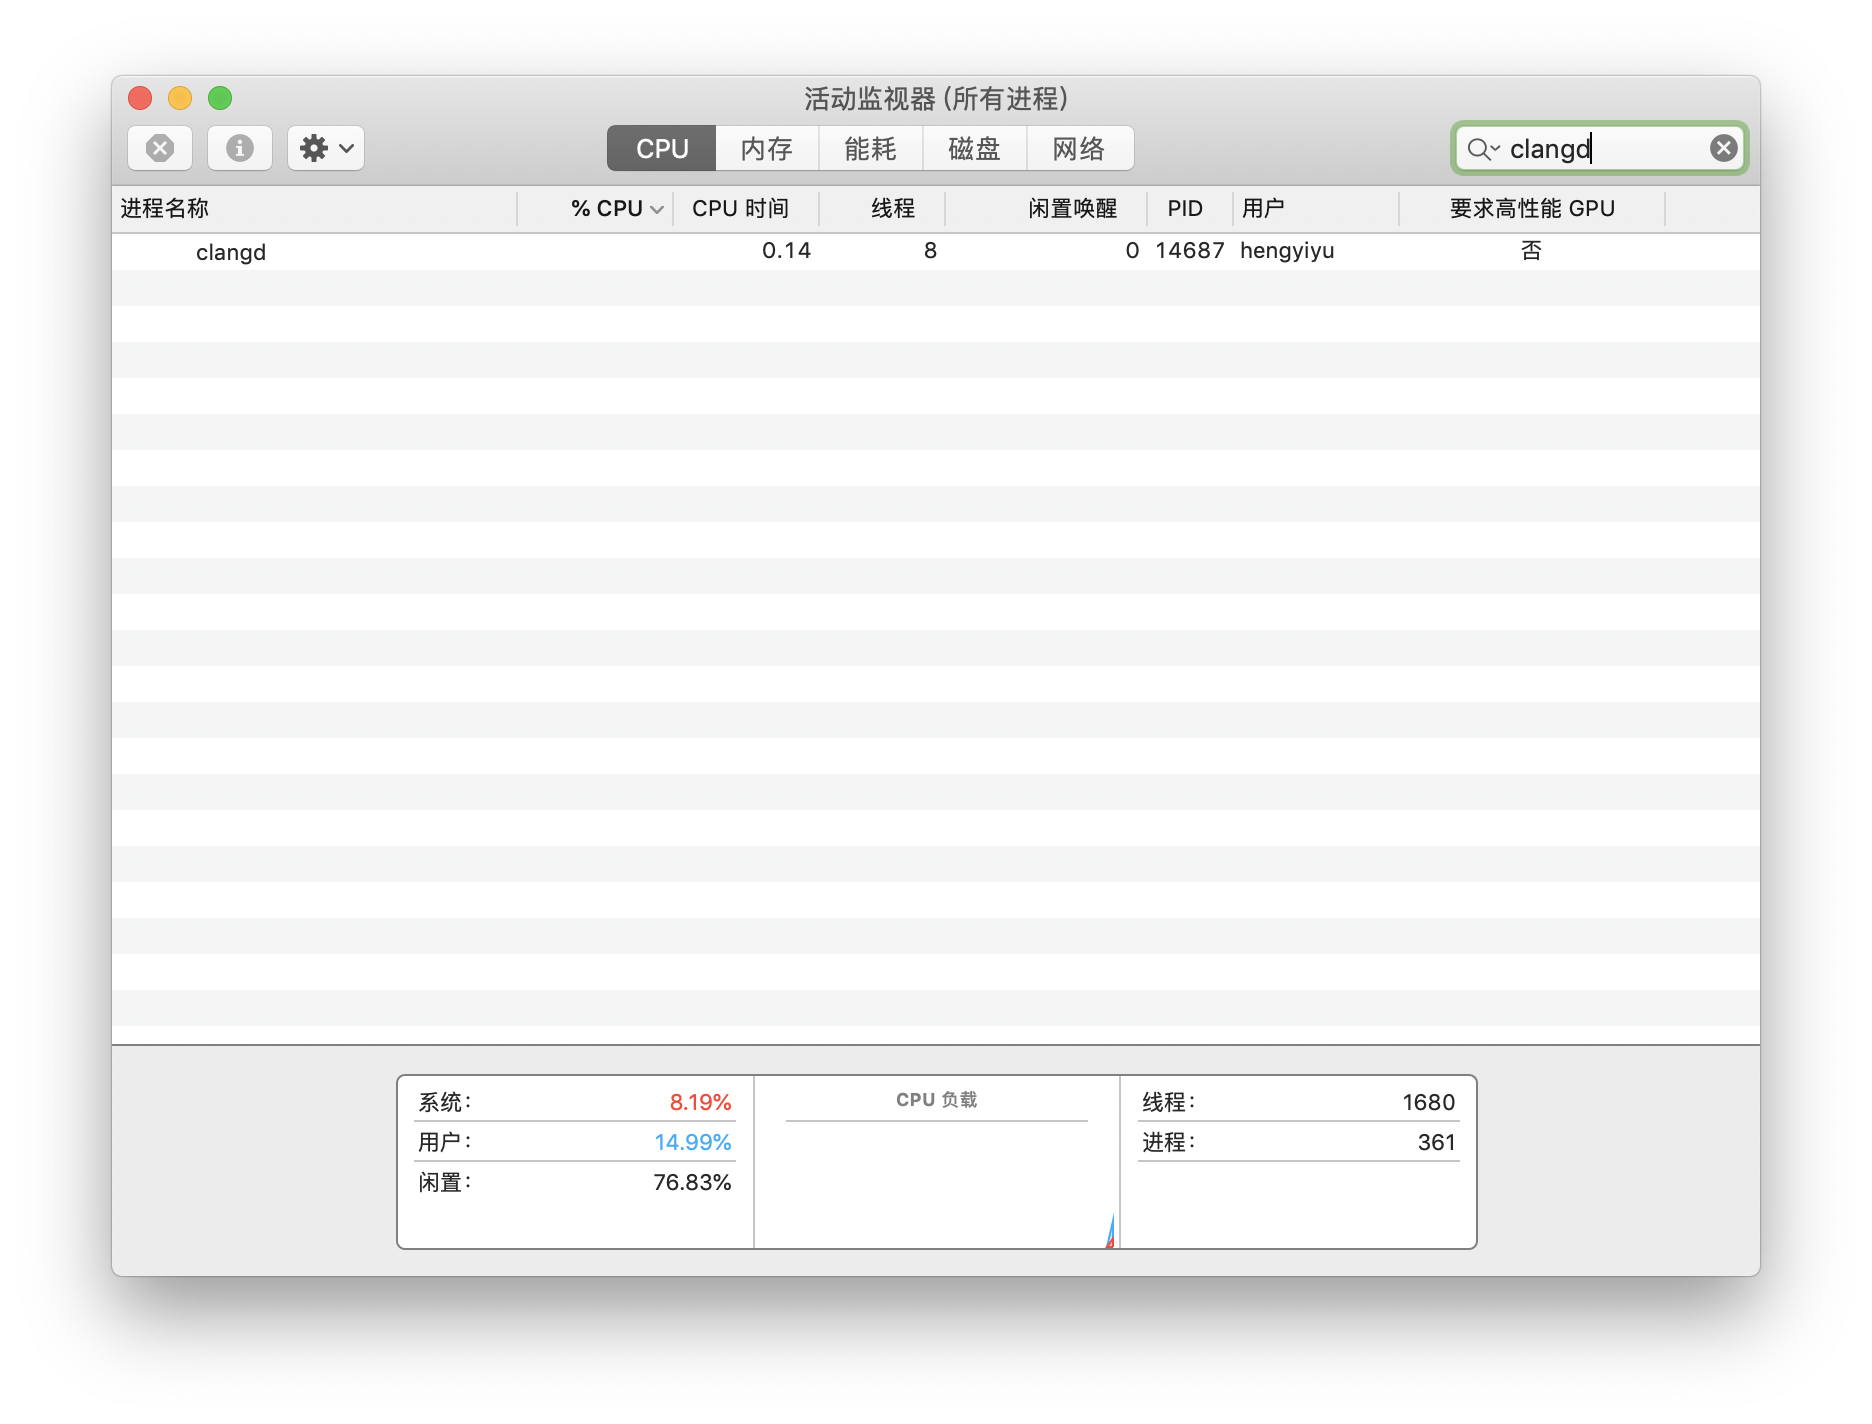Image resolution: width=1872 pixels, height=1424 pixels.
Task: Sort by 用户 column header
Action: (1316, 208)
